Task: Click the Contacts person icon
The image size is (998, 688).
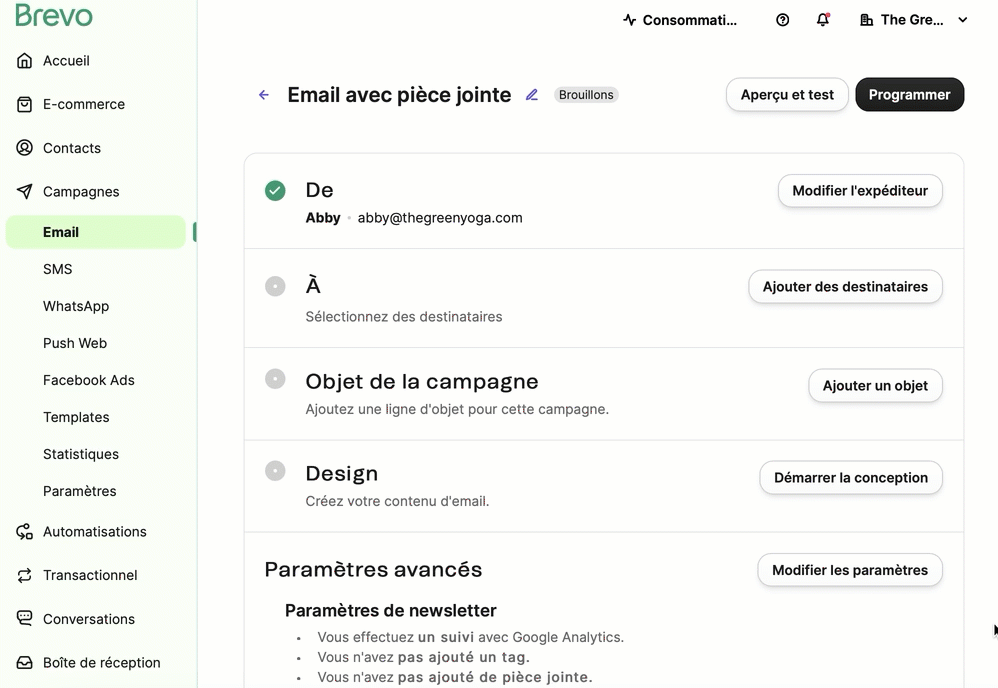Action: (24, 148)
